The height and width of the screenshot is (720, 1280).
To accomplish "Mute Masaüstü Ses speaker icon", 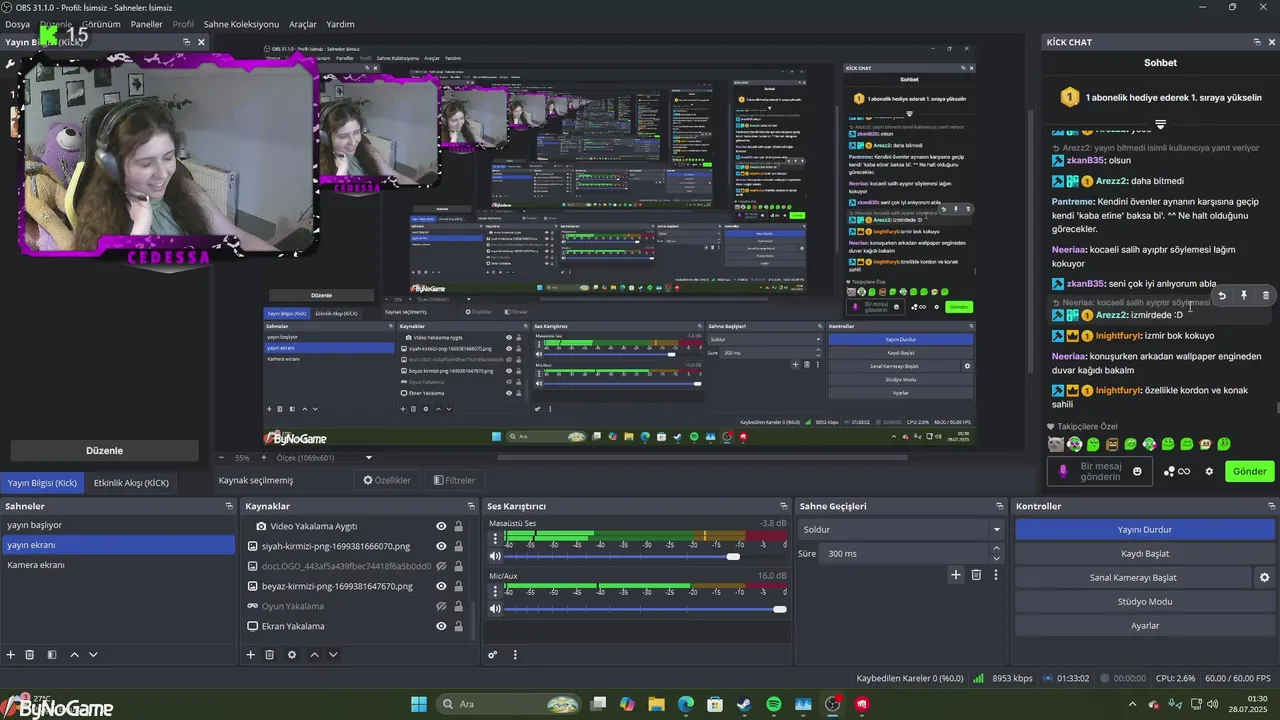I will click(495, 556).
